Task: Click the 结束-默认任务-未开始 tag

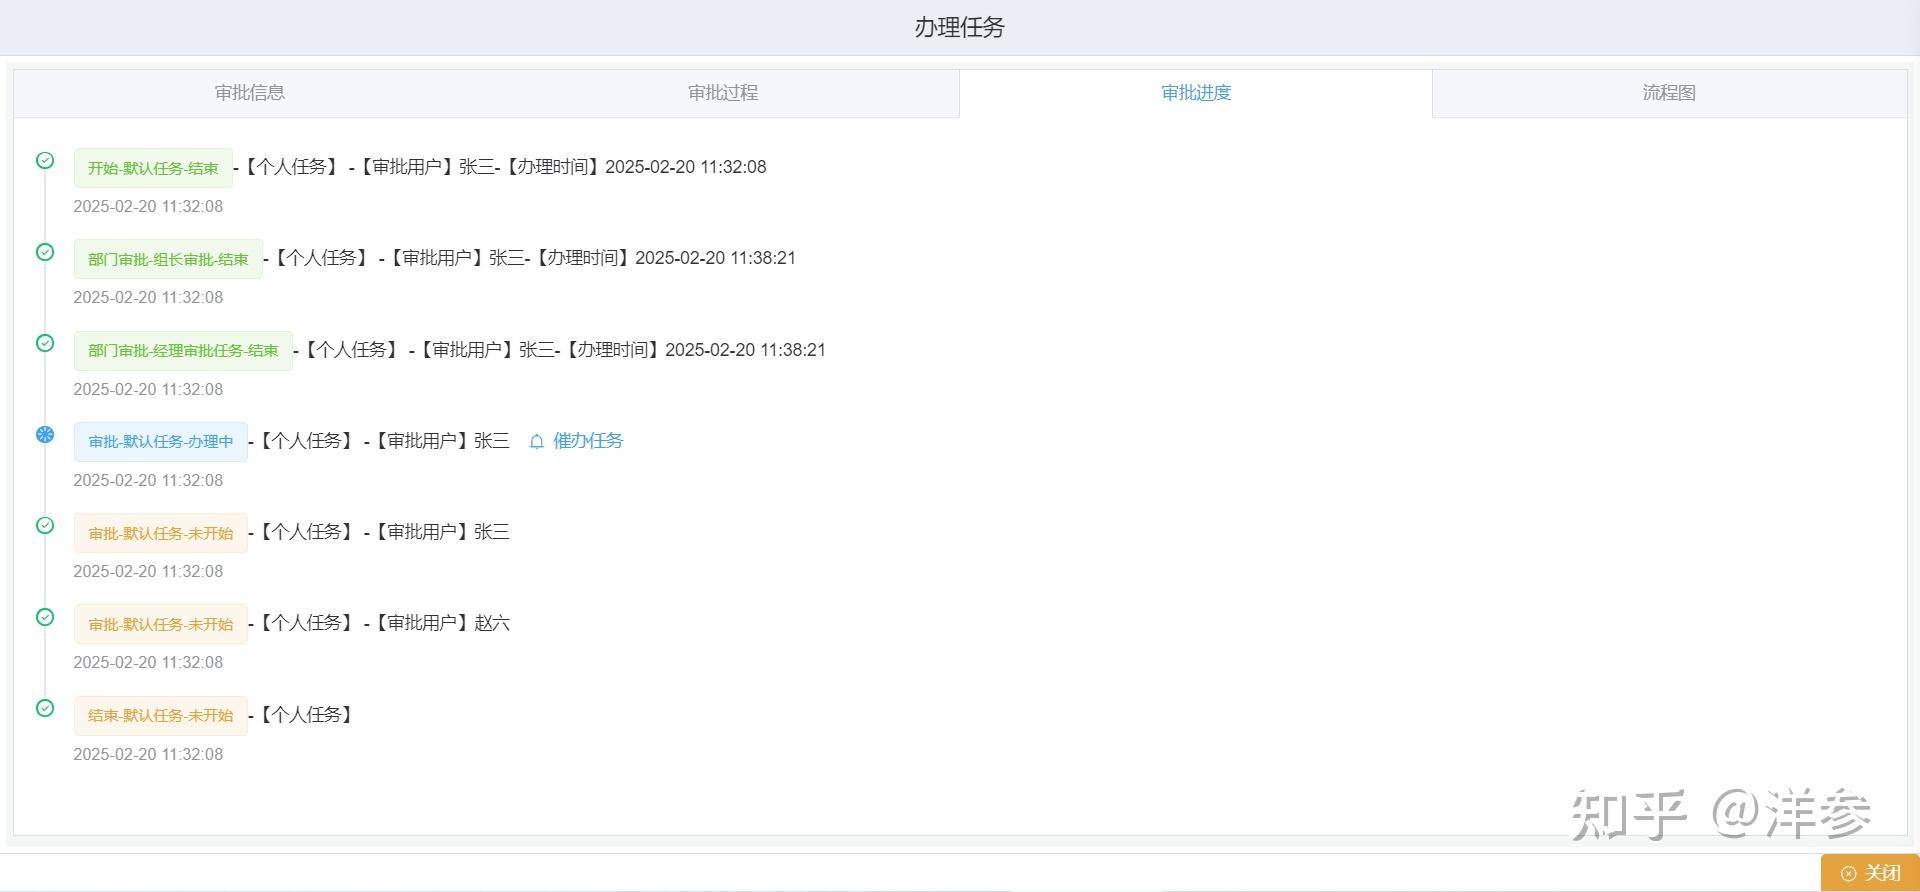Action: point(160,716)
